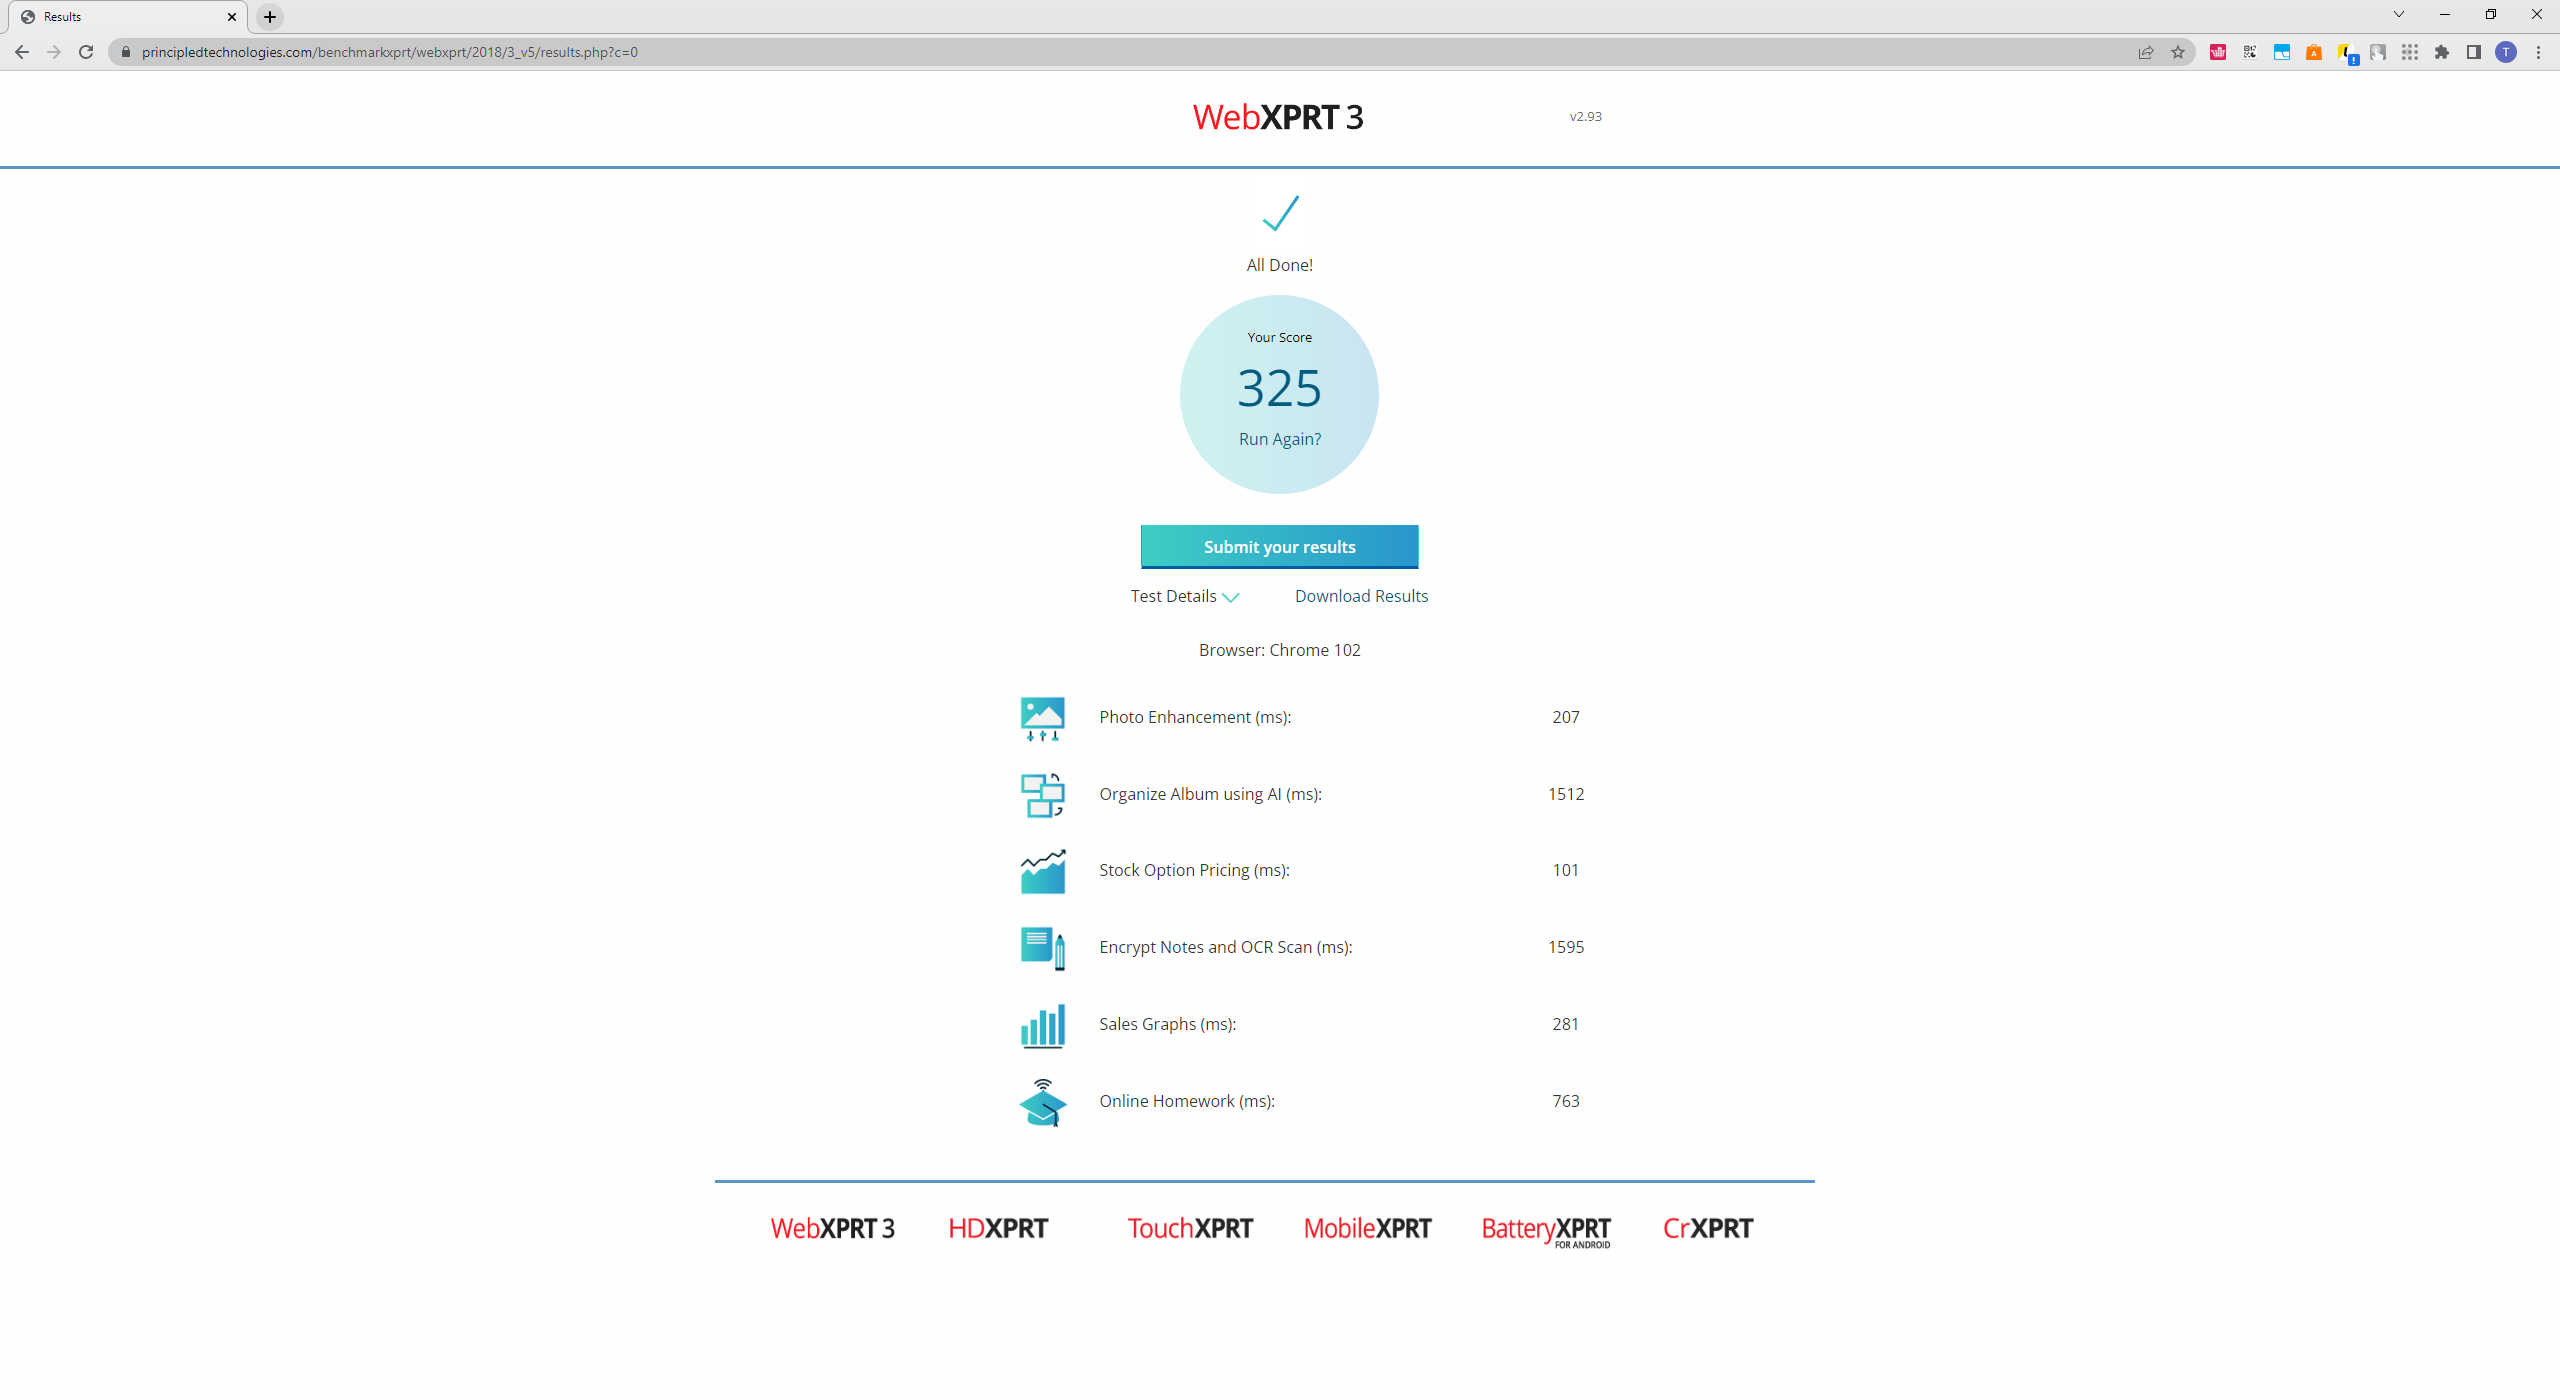Image resolution: width=2560 pixels, height=1400 pixels.
Task: Click the lock icon in address bar
Action: tap(126, 52)
